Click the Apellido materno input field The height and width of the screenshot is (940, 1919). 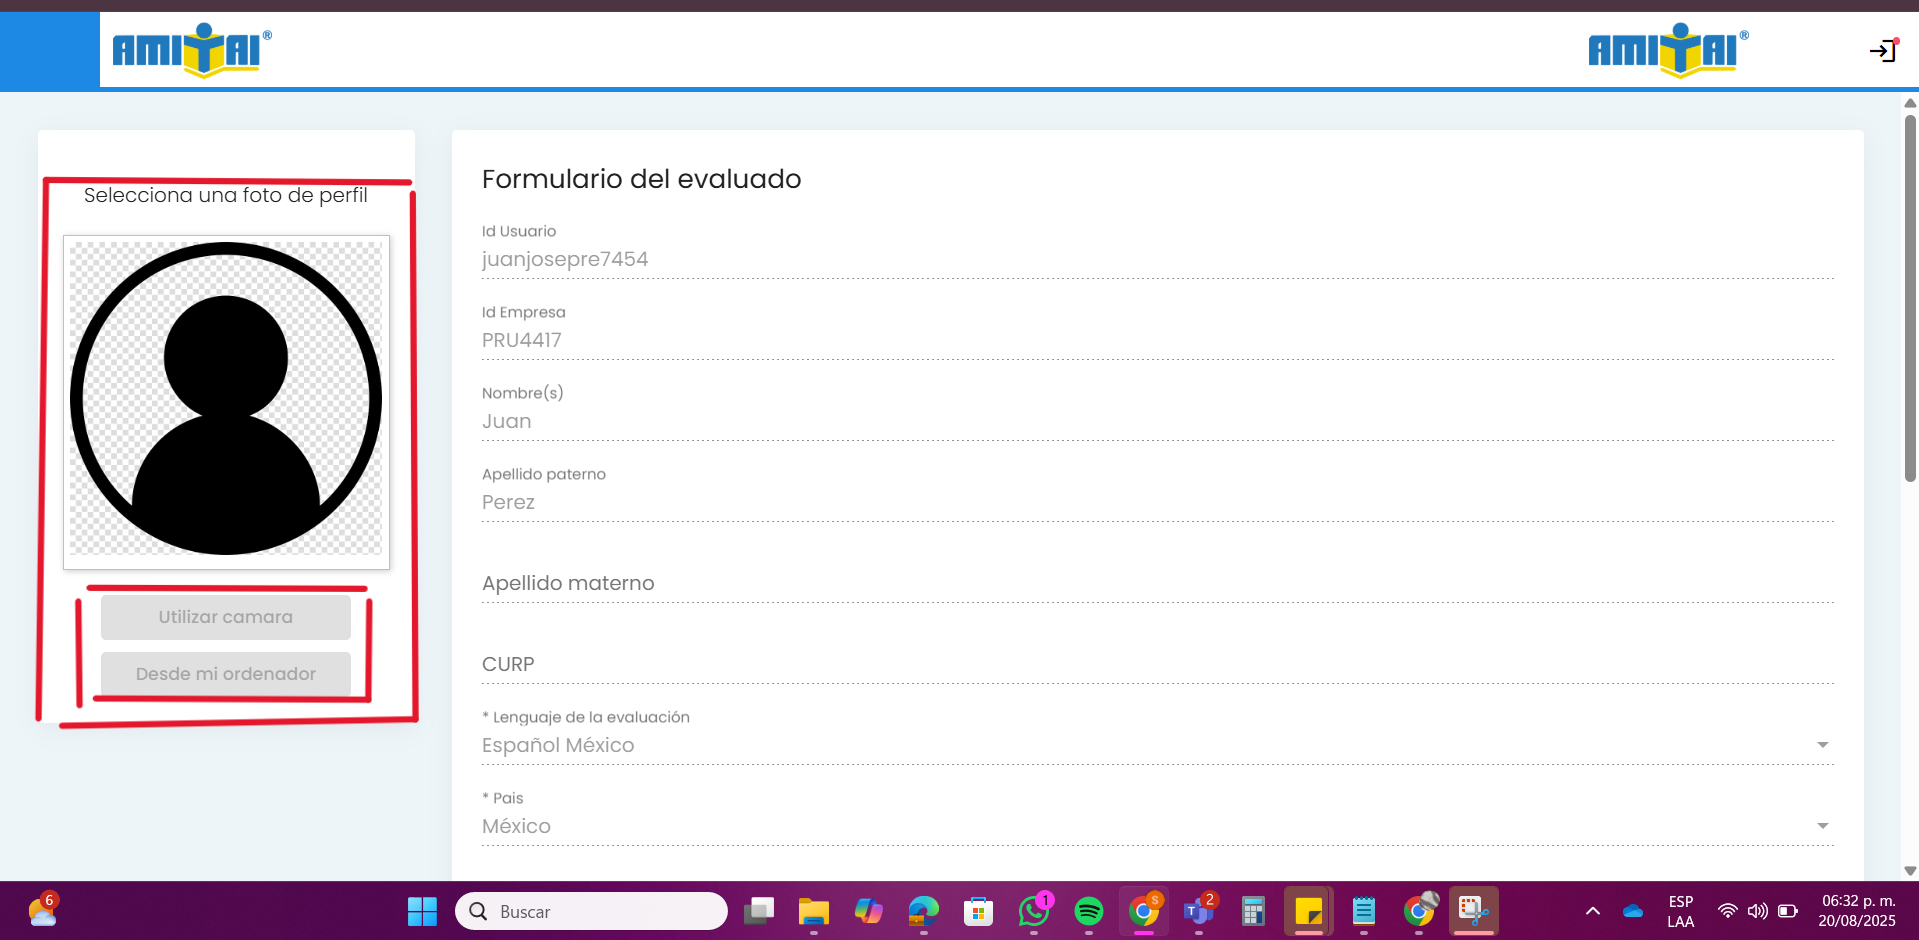1157,584
